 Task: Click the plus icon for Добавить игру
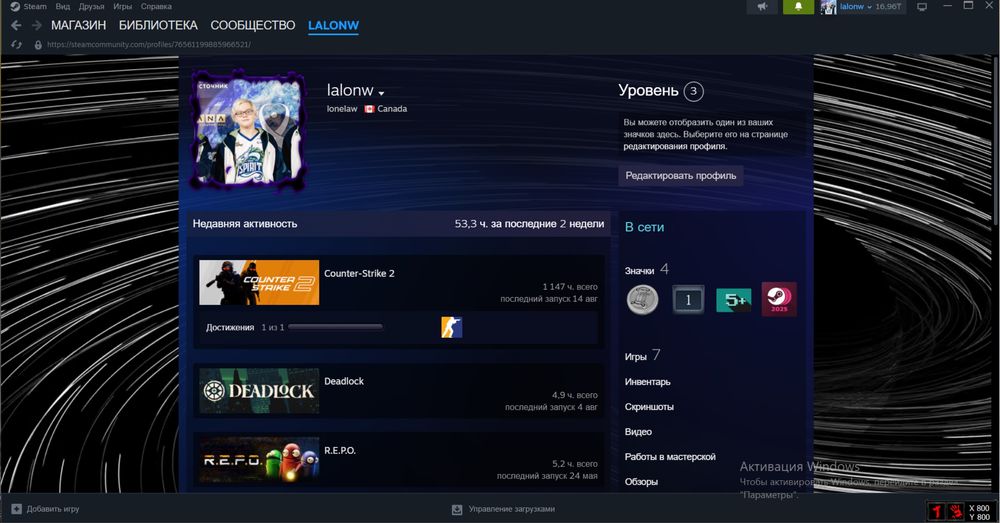17,509
